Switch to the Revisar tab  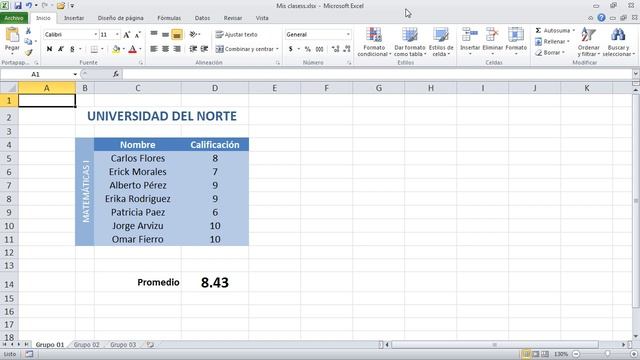(x=233, y=18)
